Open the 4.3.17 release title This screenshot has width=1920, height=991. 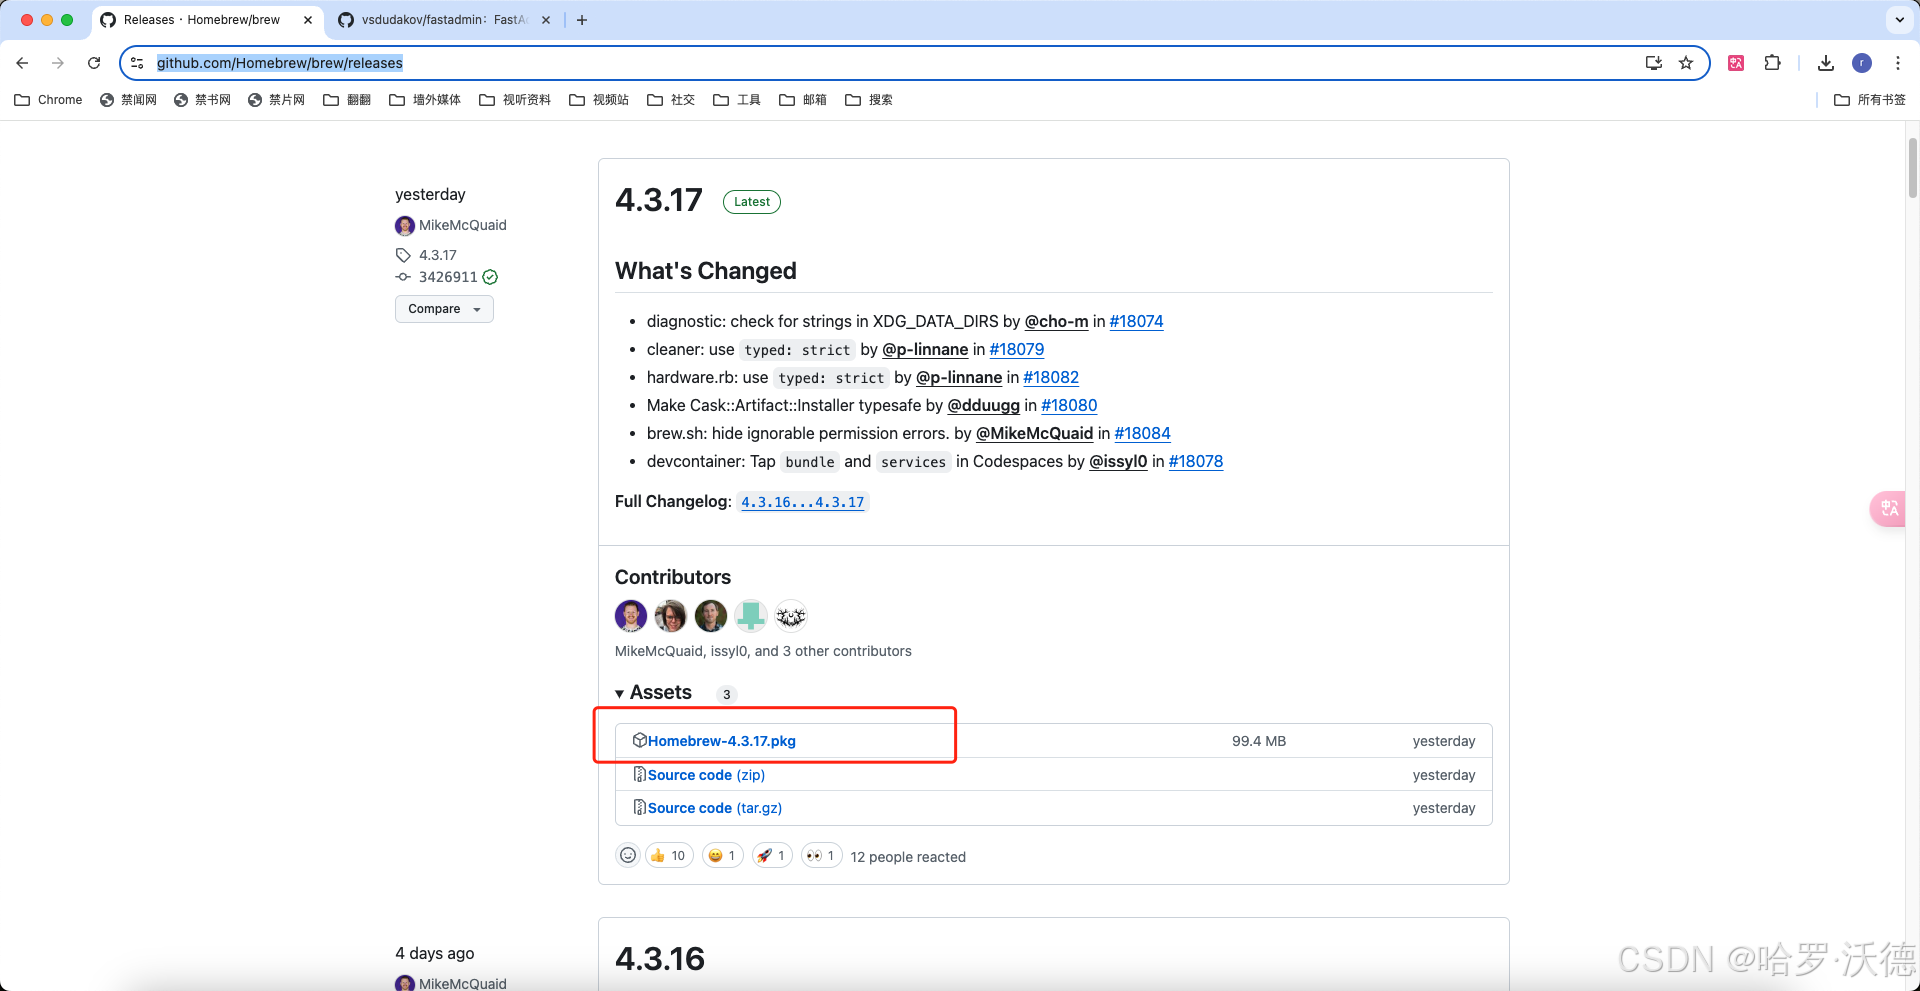(x=659, y=200)
